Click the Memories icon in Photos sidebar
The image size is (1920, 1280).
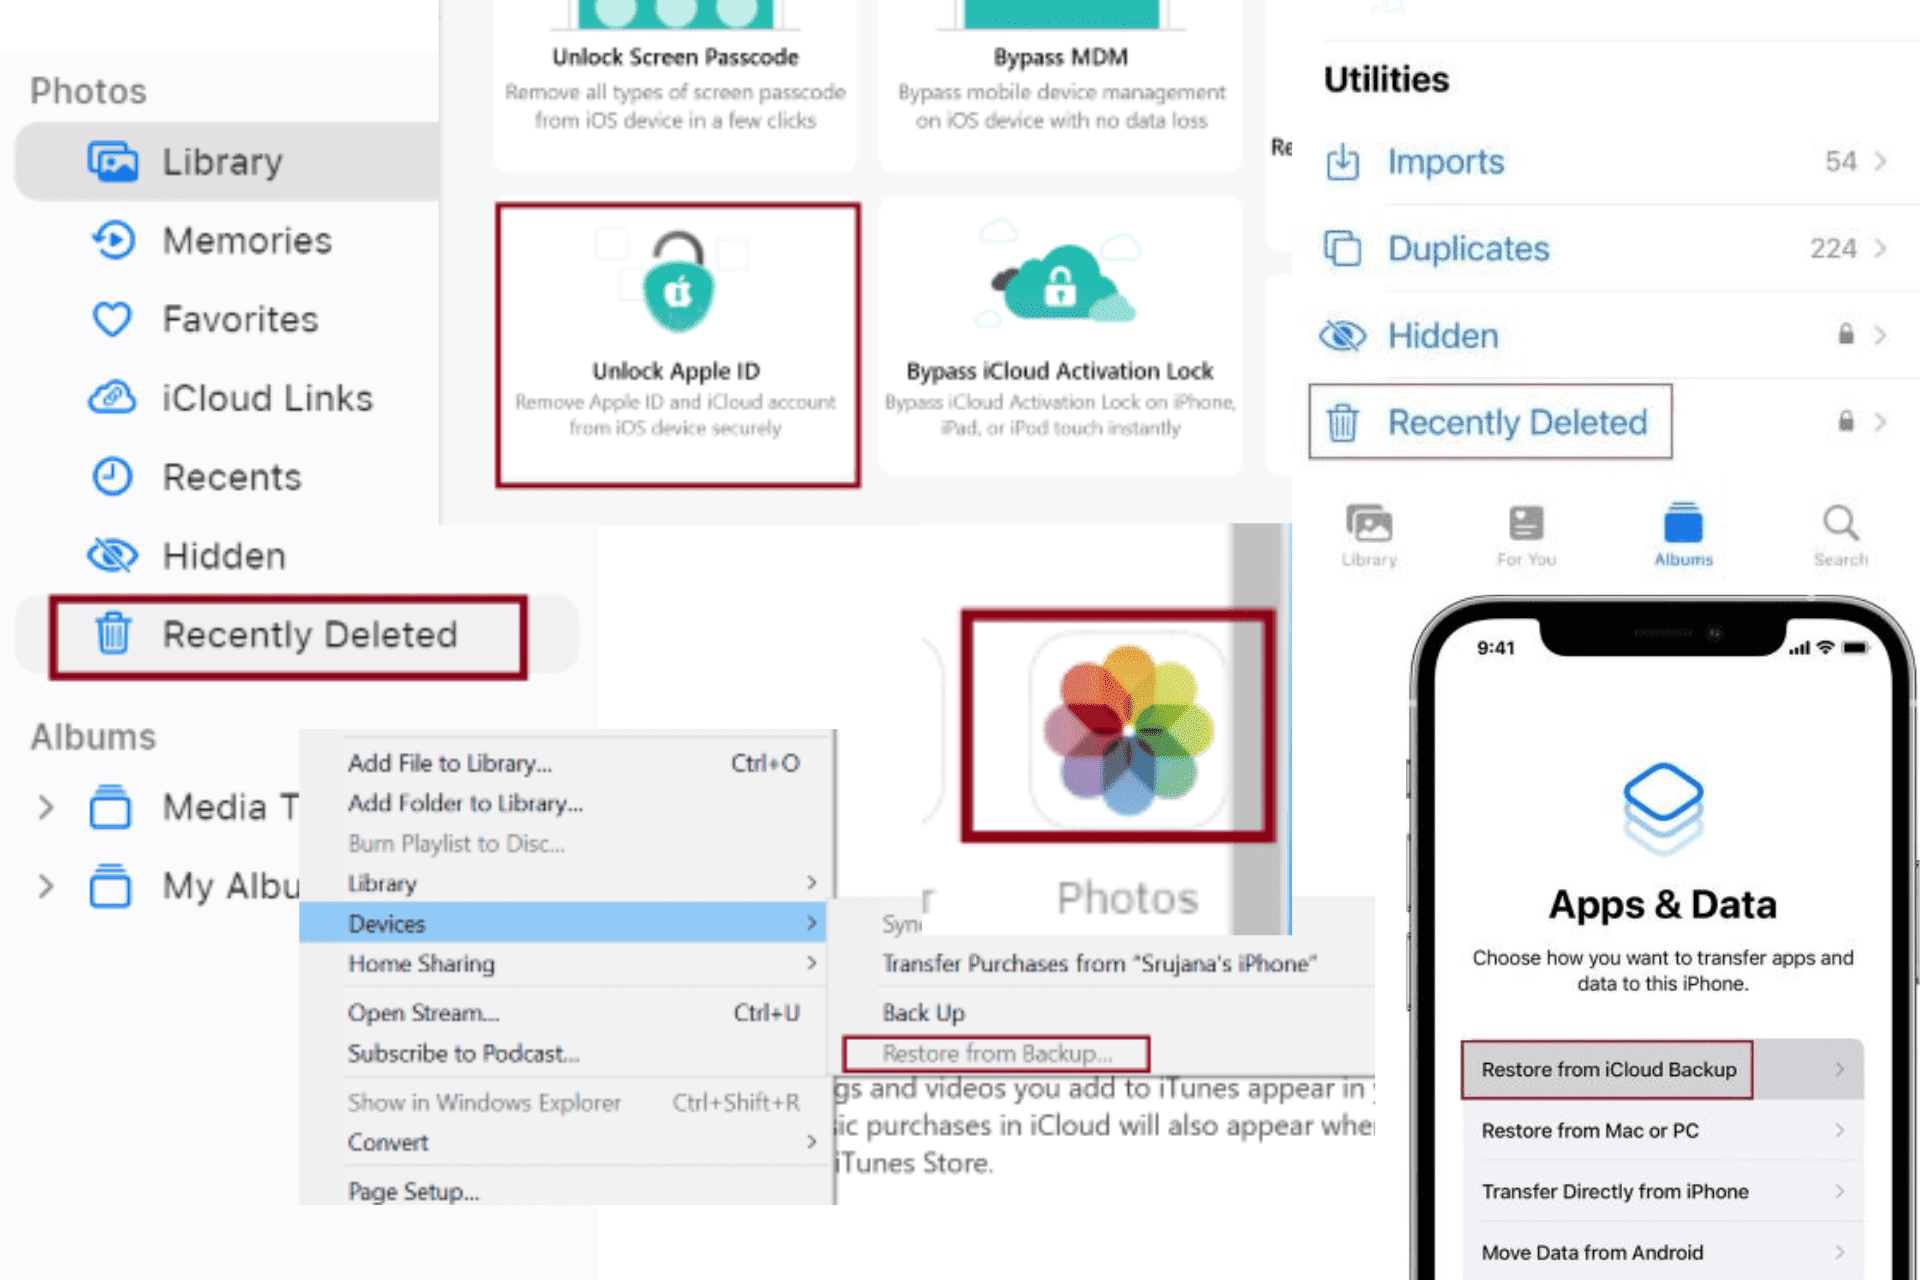[111, 240]
